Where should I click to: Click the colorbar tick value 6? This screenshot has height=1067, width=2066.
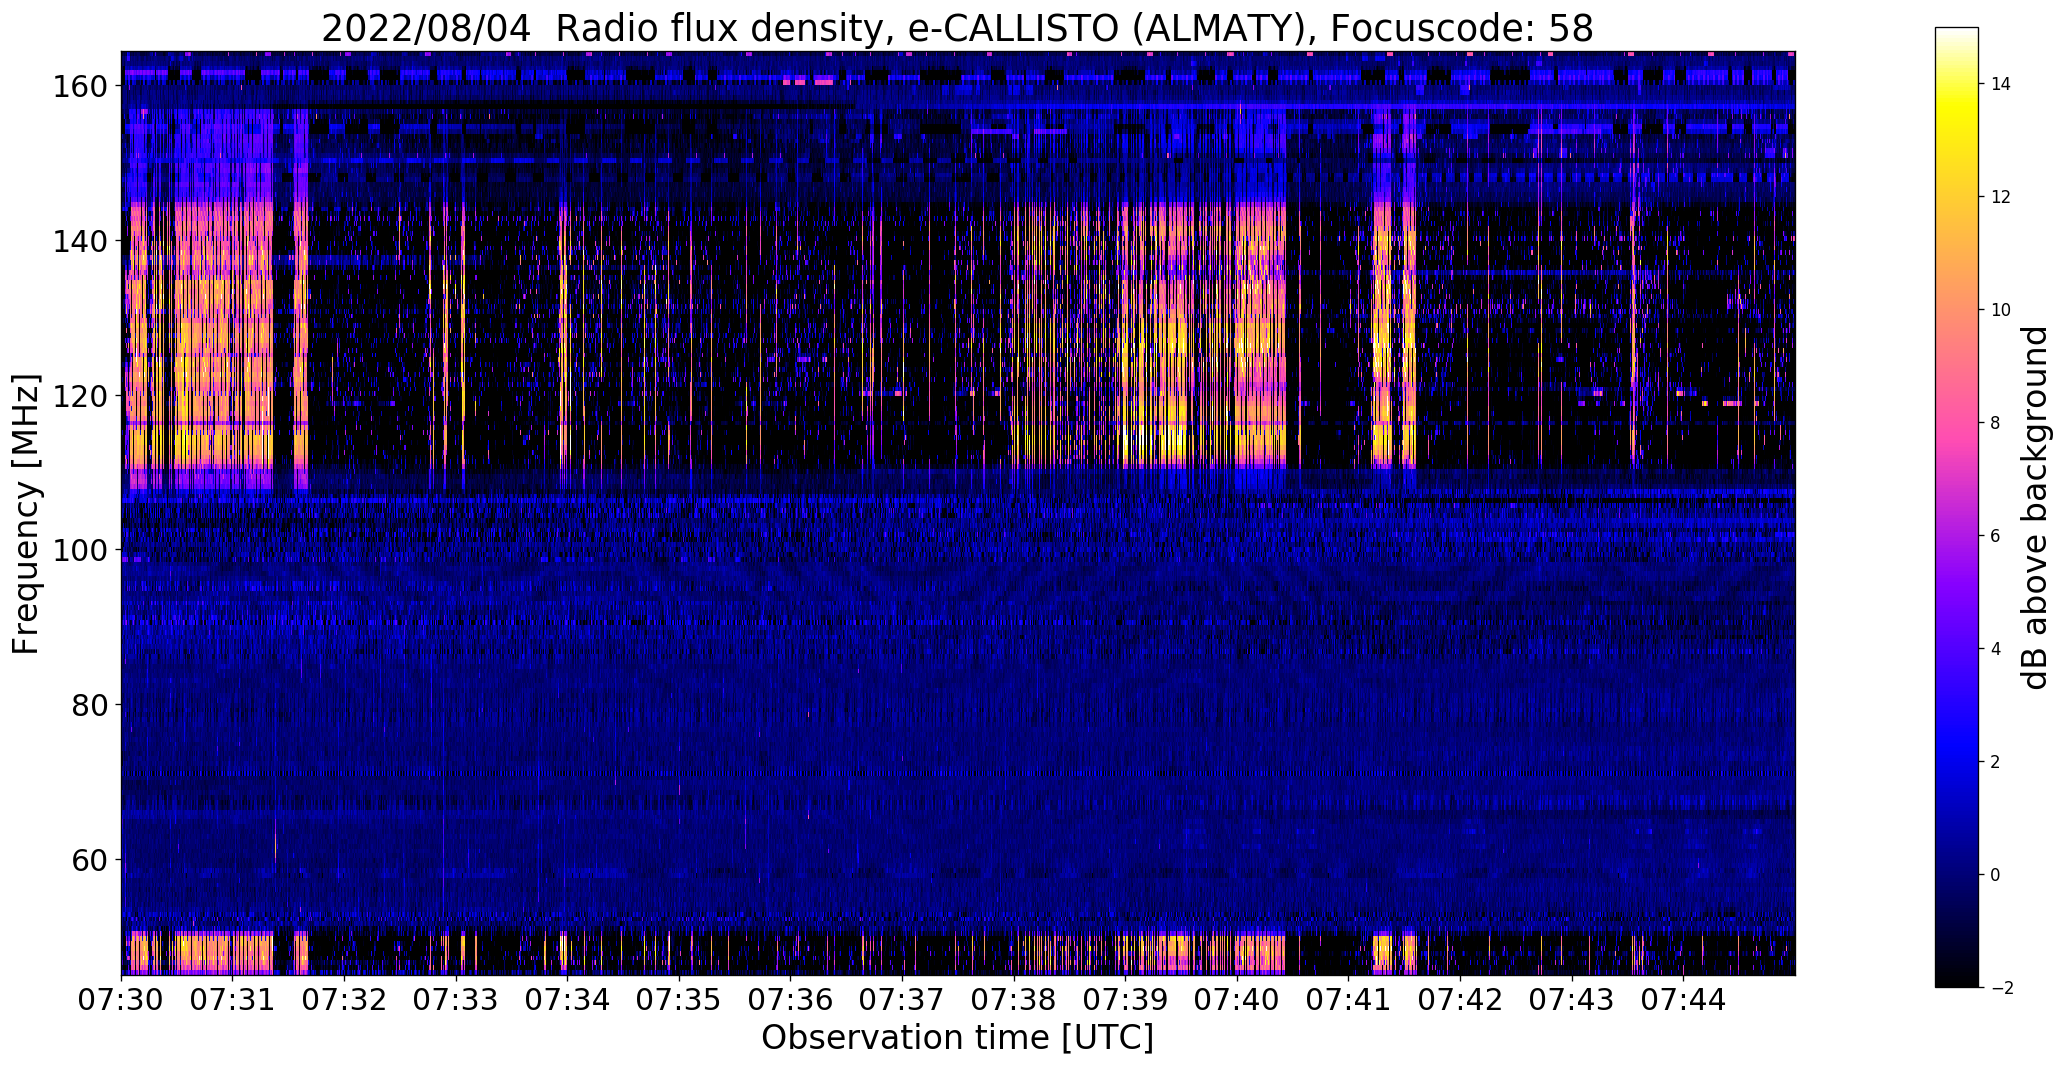[x=1996, y=537]
